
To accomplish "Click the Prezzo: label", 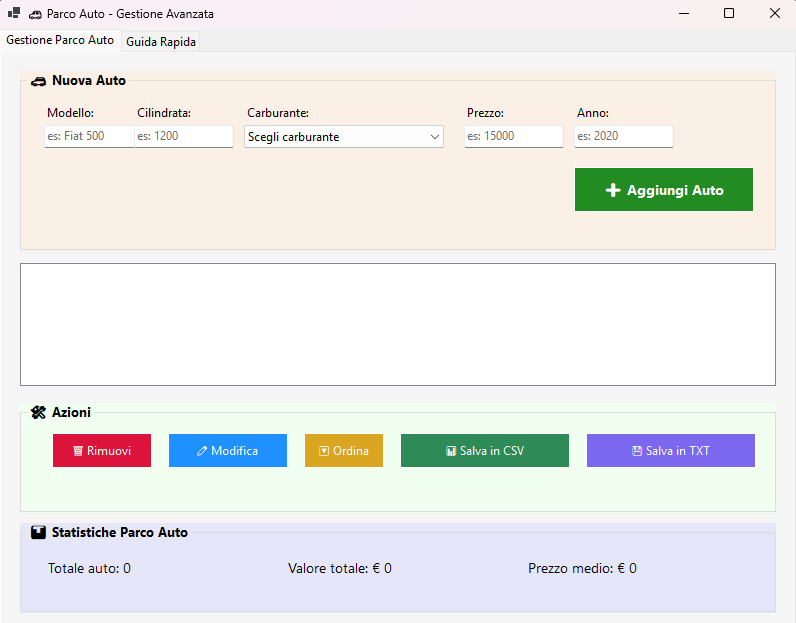I will tap(485, 113).
